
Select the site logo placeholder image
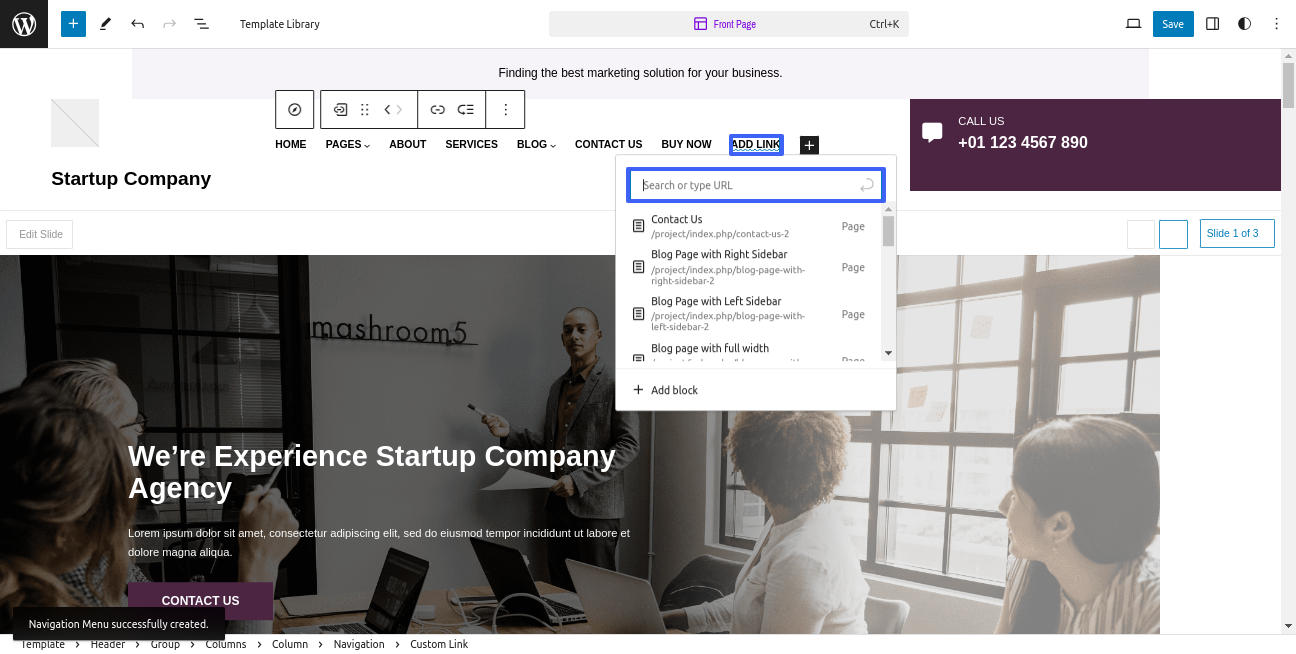click(75, 123)
